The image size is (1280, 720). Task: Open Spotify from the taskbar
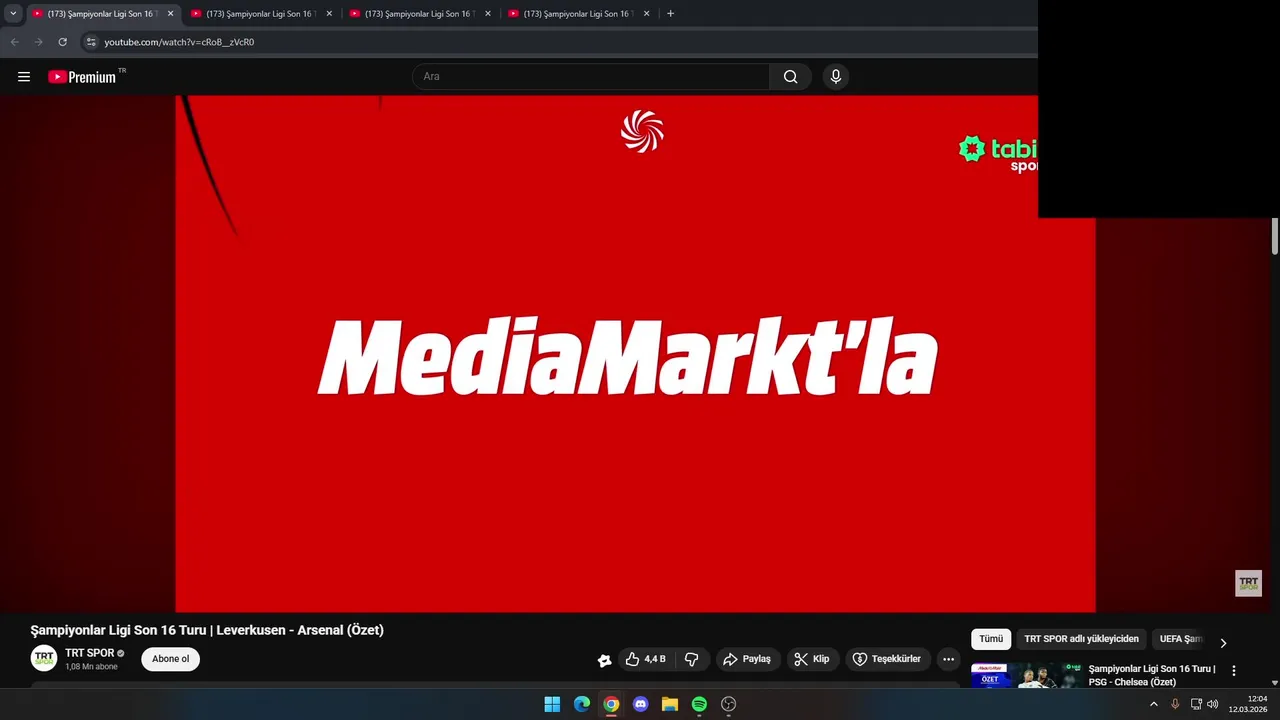click(x=699, y=704)
